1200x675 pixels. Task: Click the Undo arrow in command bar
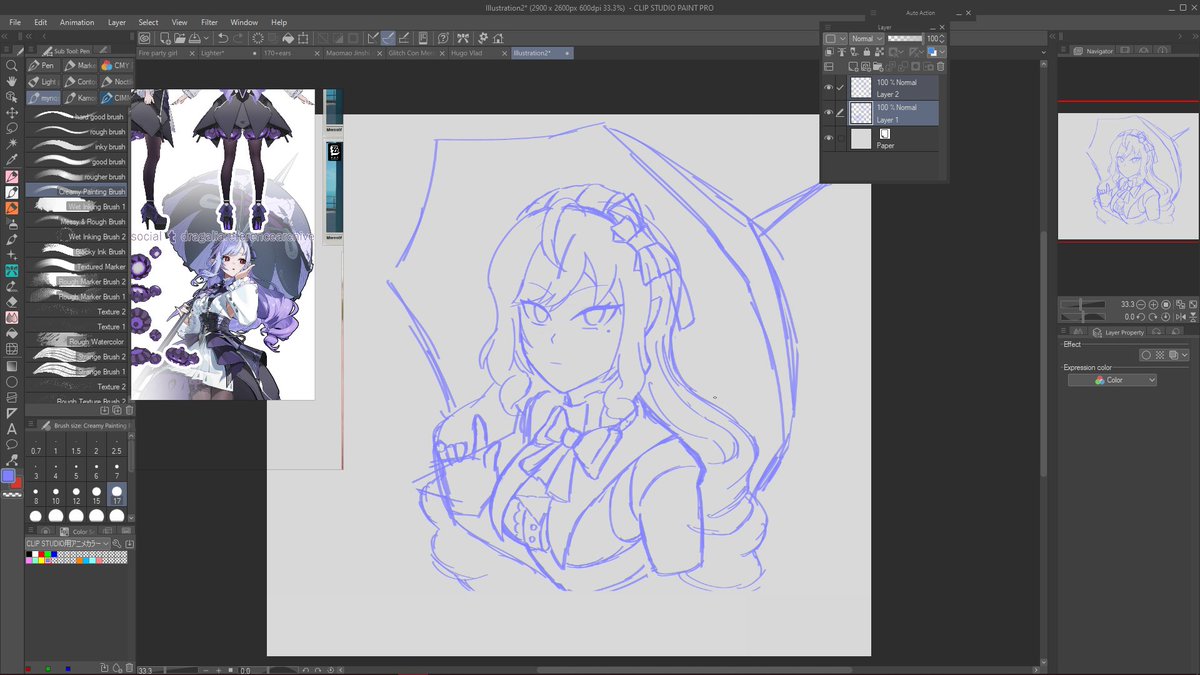[223, 38]
